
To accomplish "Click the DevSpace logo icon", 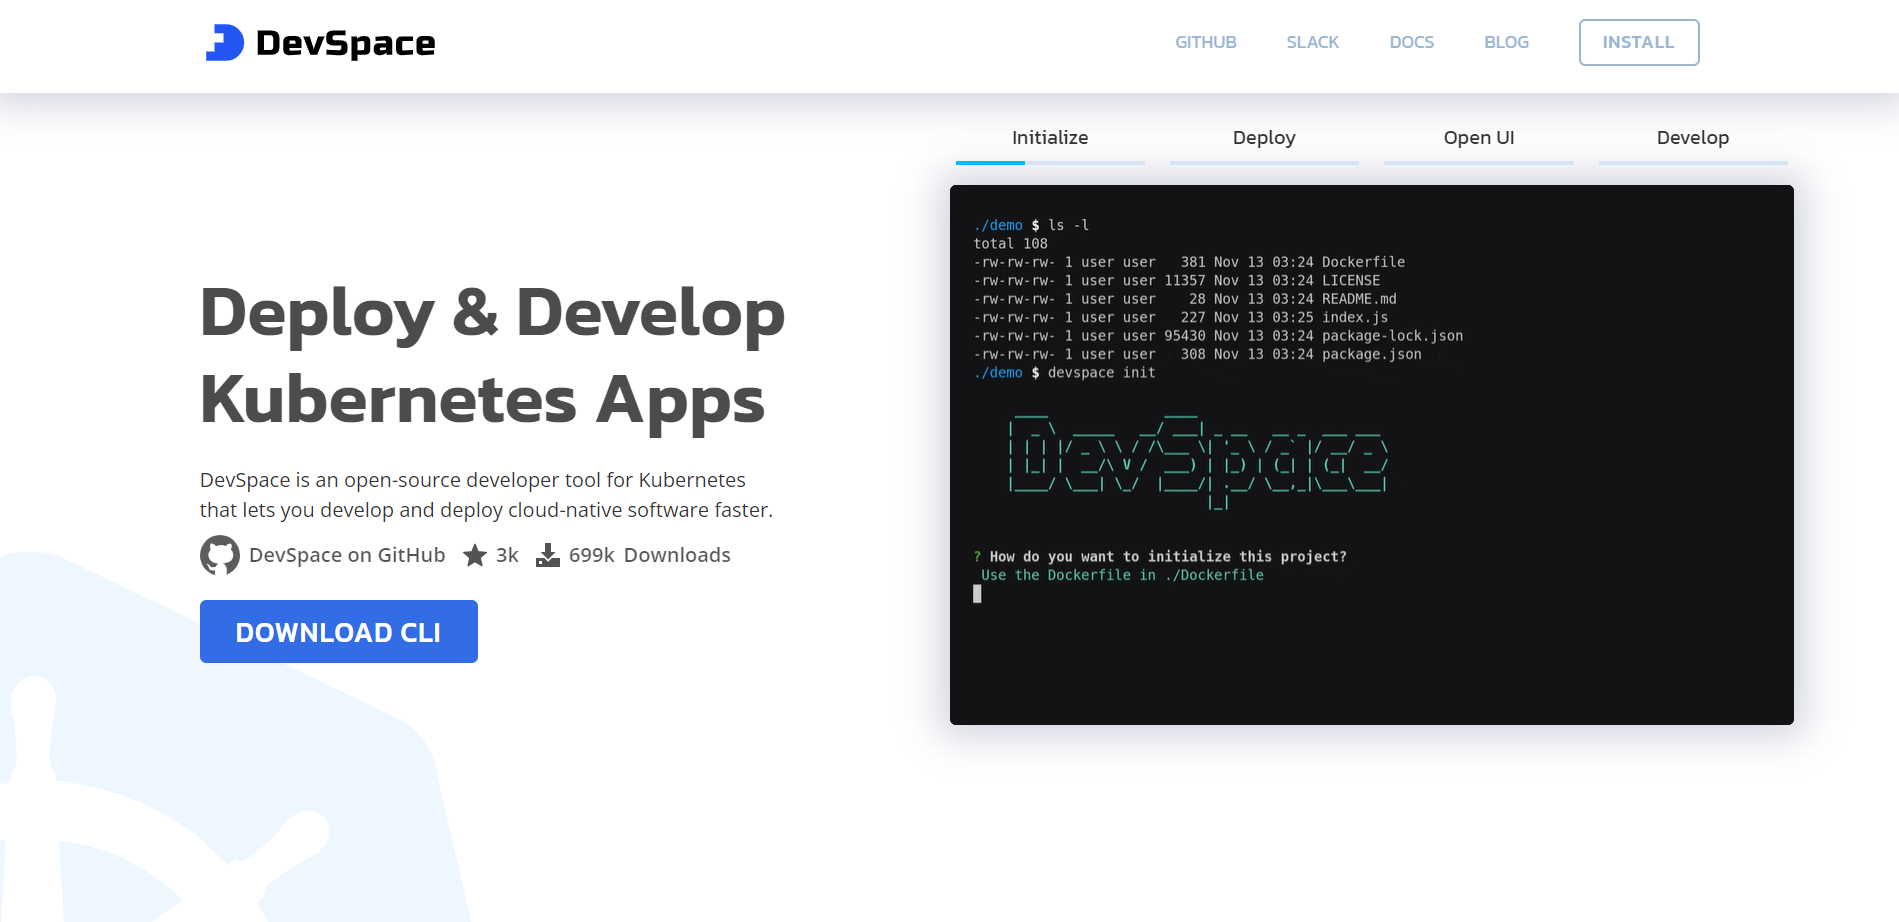I will 224,42.
